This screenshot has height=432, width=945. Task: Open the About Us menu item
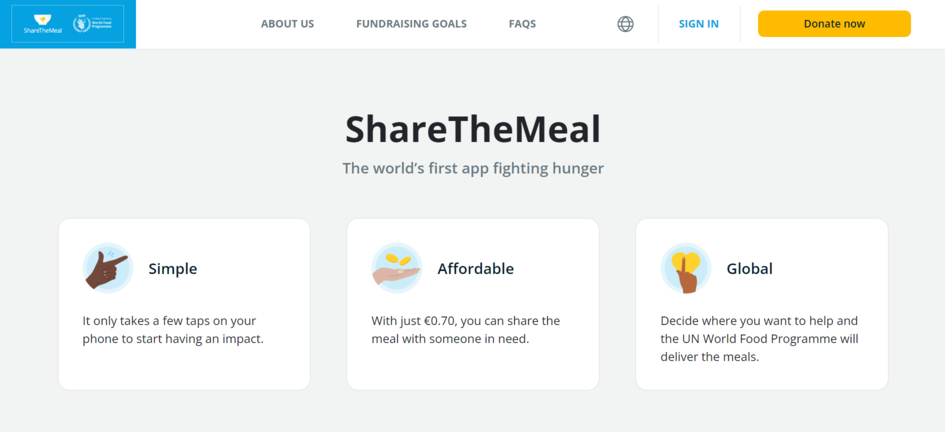287,24
